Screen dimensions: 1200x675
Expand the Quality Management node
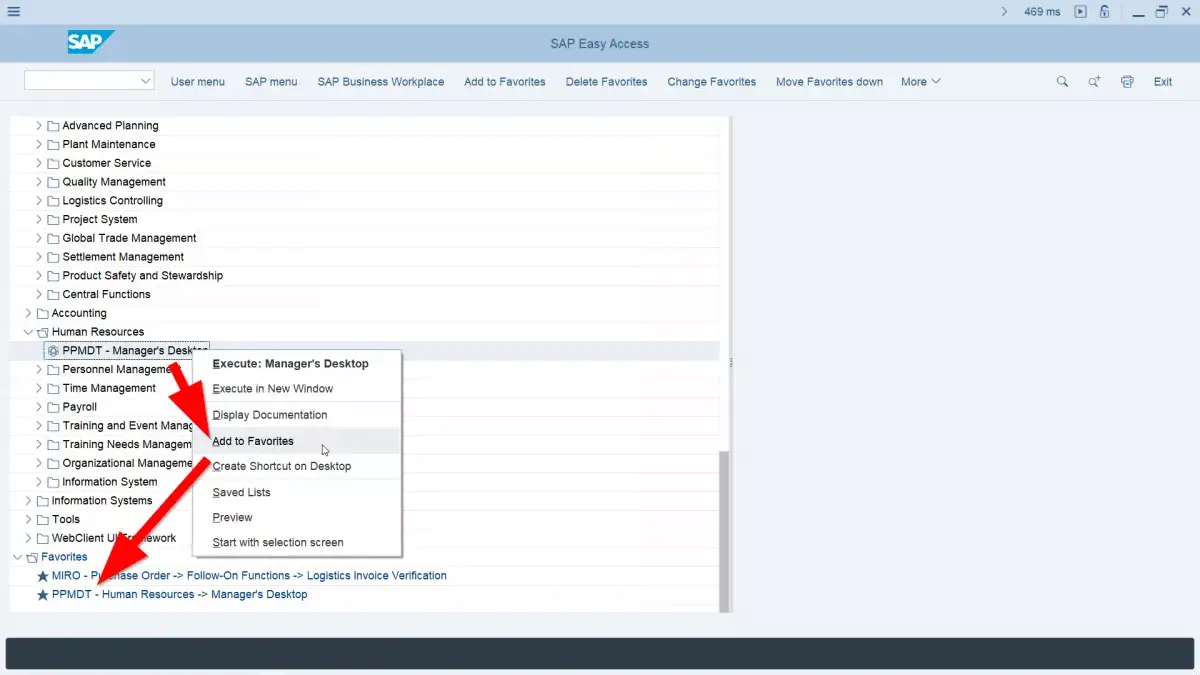tap(39, 182)
